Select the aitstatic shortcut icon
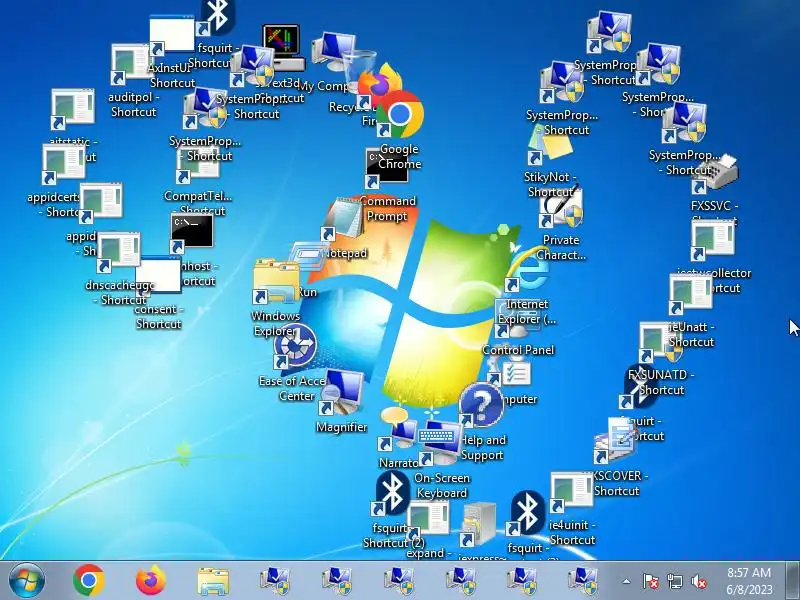 click(x=72, y=110)
